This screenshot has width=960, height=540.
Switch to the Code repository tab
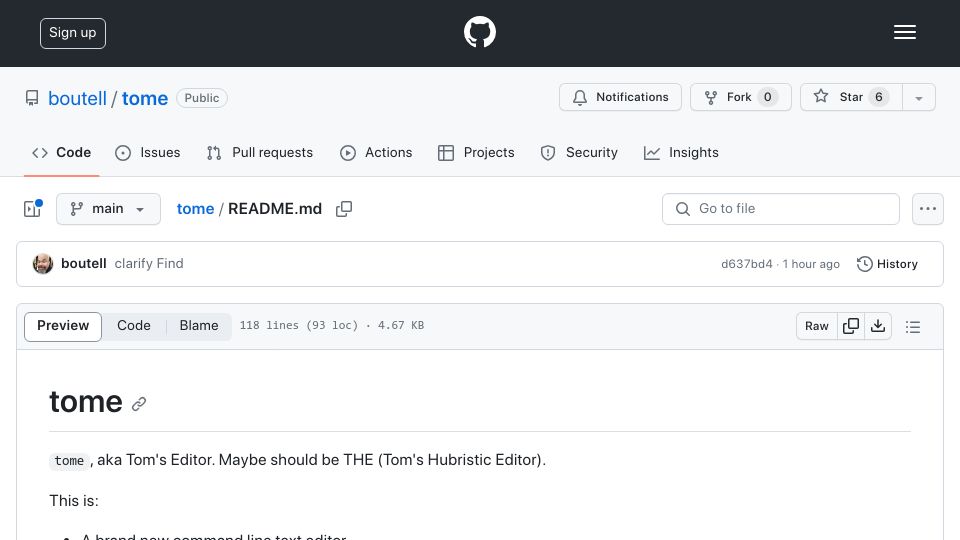click(x=61, y=152)
